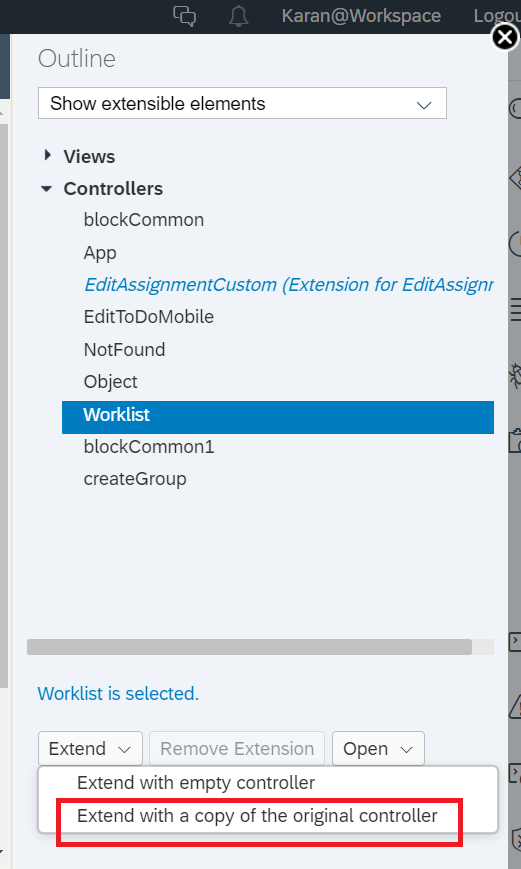This screenshot has height=869, width=521.
Task: Close the Outline pane with the X
Action: [505, 38]
